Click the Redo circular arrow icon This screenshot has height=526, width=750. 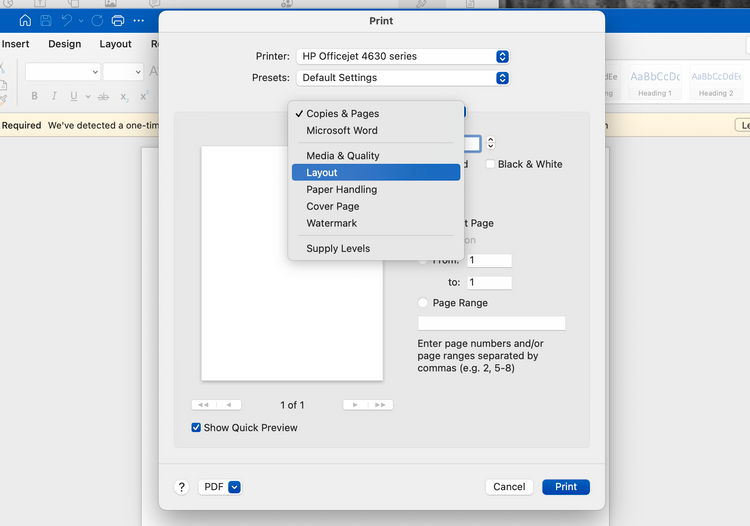(97, 20)
